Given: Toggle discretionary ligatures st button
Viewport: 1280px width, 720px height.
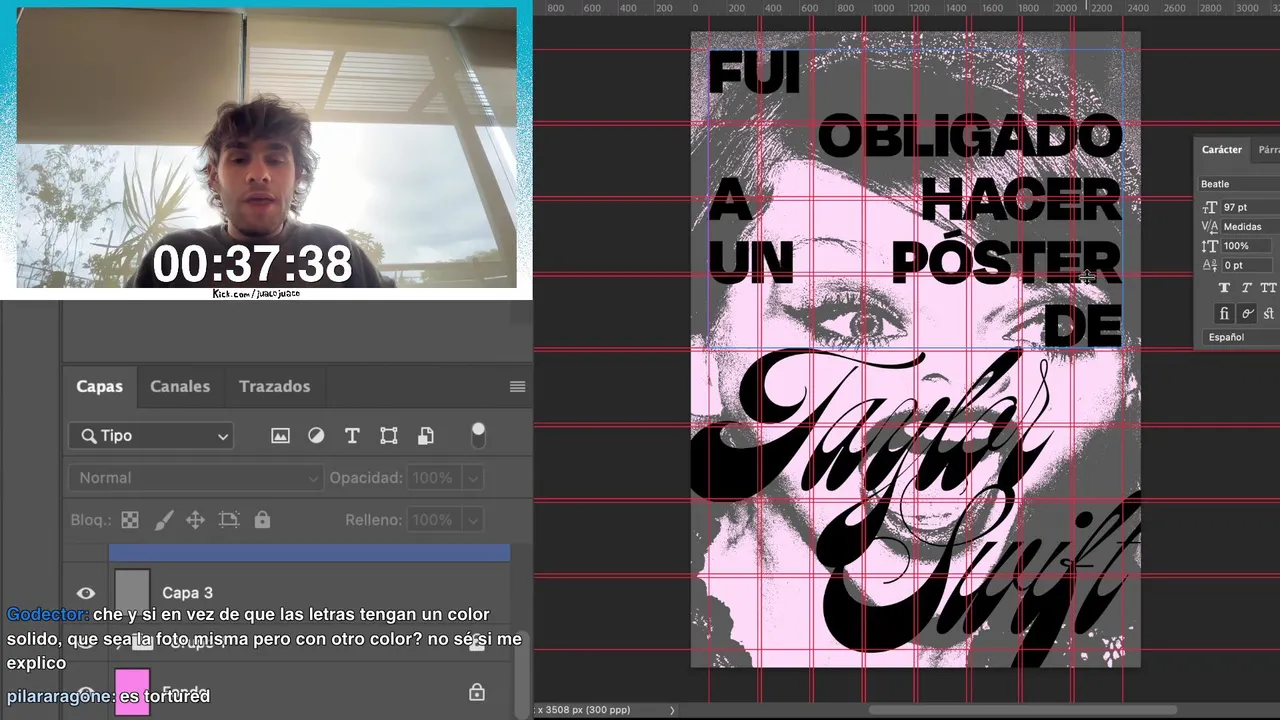Looking at the screenshot, I should coord(1269,314).
